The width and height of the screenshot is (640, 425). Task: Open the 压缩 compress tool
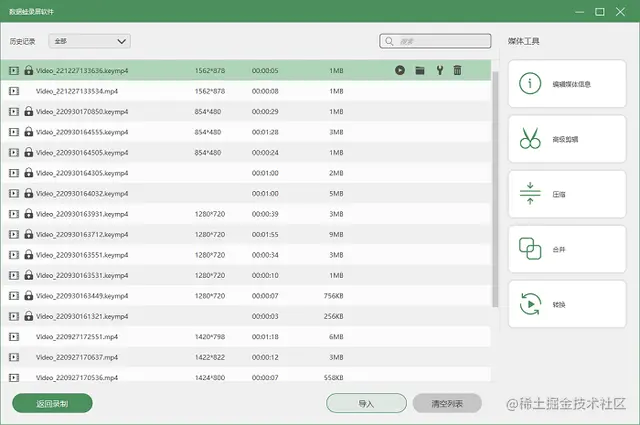567,194
